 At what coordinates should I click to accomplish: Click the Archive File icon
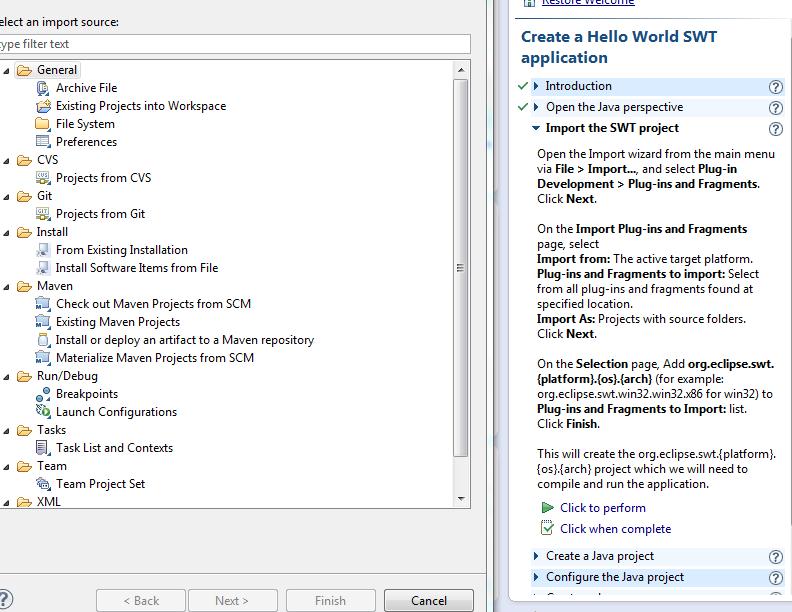(43, 88)
